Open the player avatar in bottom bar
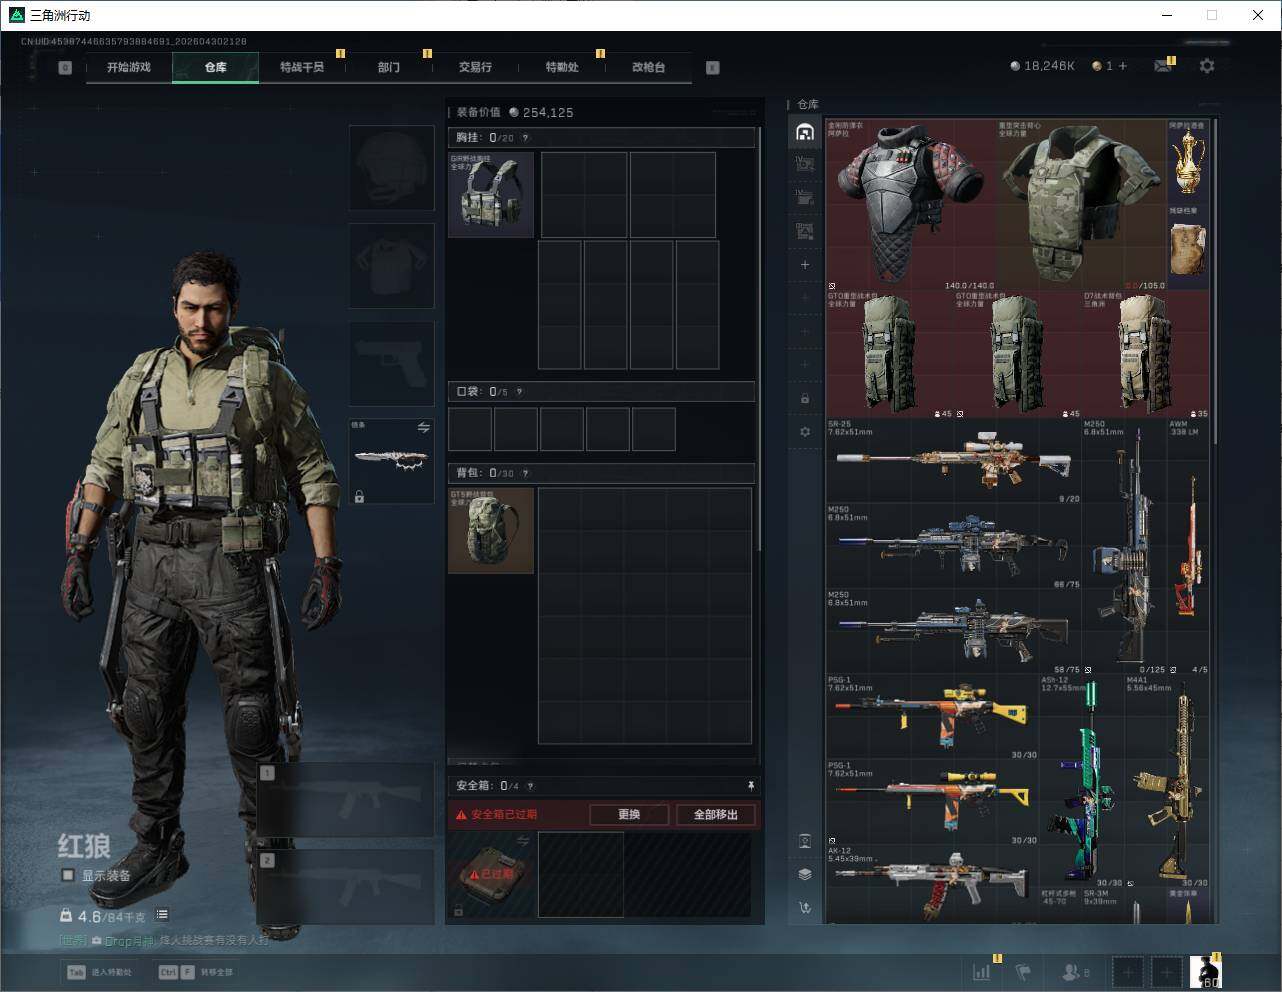The height and width of the screenshot is (992, 1282). point(1205,971)
